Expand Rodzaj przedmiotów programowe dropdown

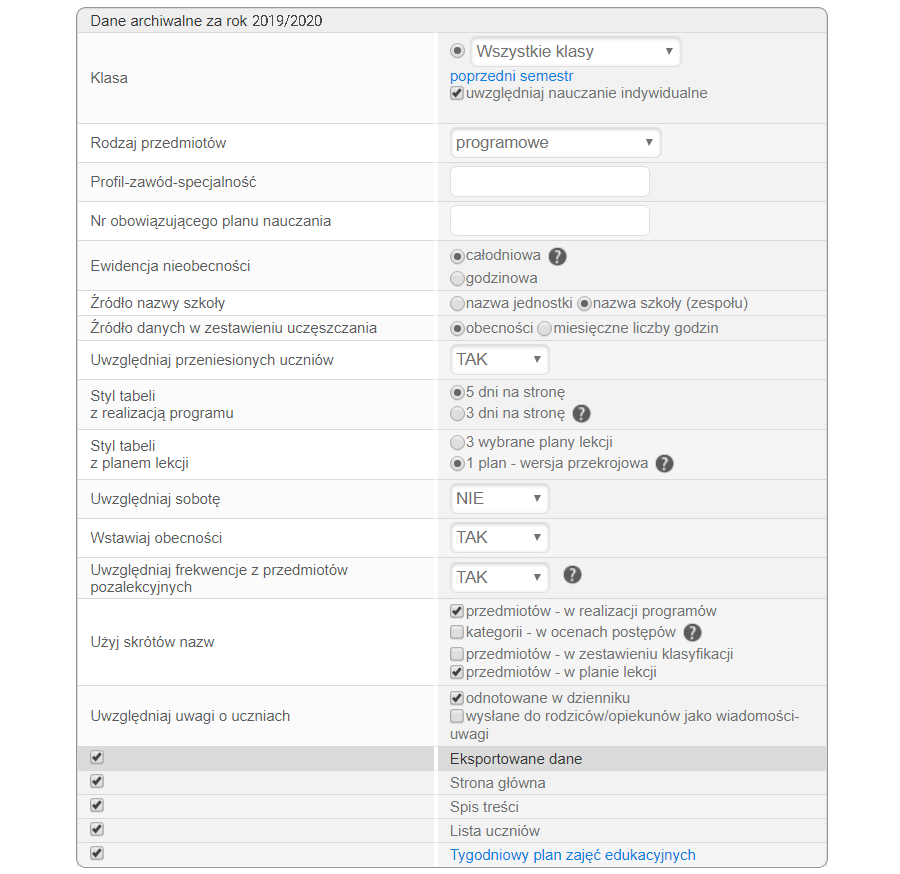click(555, 143)
